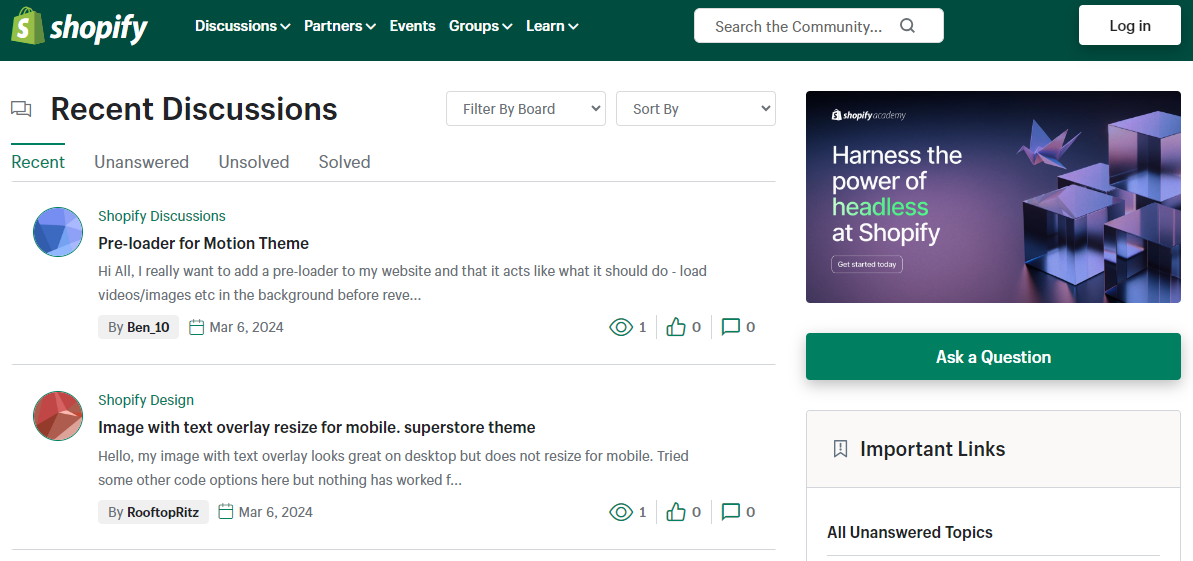Click the views eye icon on Pre-loader post
The image size is (1193, 561).
[621, 327]
